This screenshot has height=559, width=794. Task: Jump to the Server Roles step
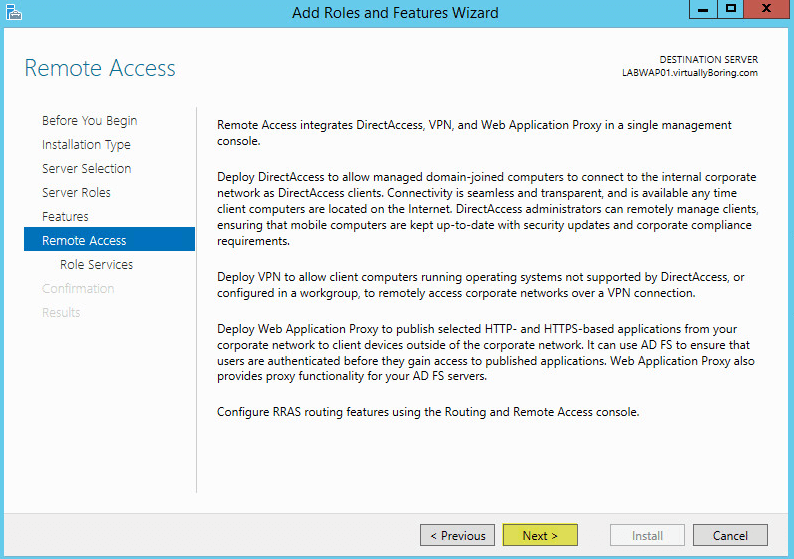pyautogui.click(x=76, y=192)
